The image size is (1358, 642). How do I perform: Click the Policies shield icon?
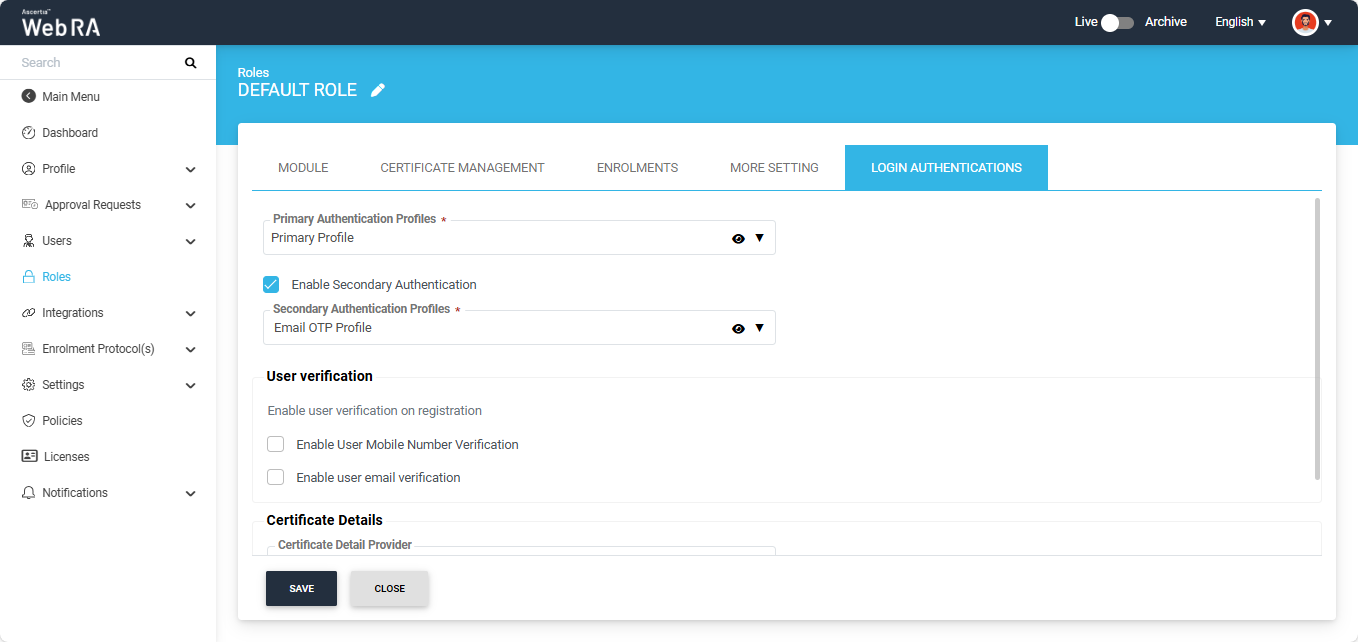(28, 421)
